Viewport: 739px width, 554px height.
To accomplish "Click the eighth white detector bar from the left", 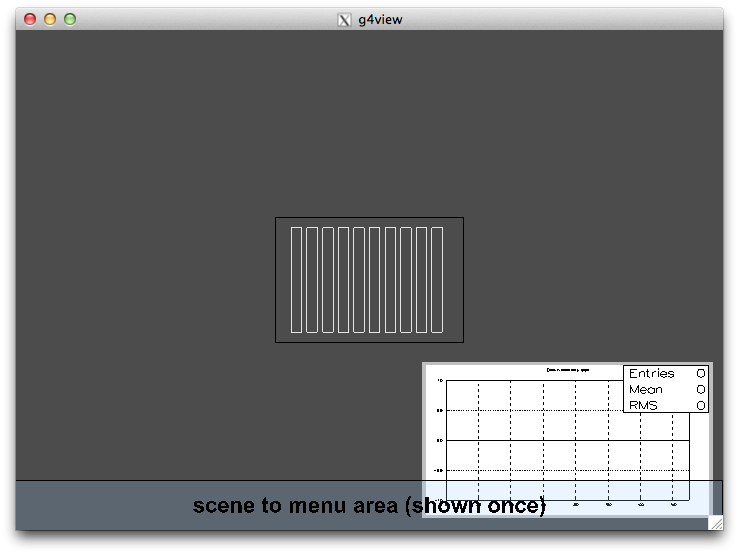I will point(406,280).
